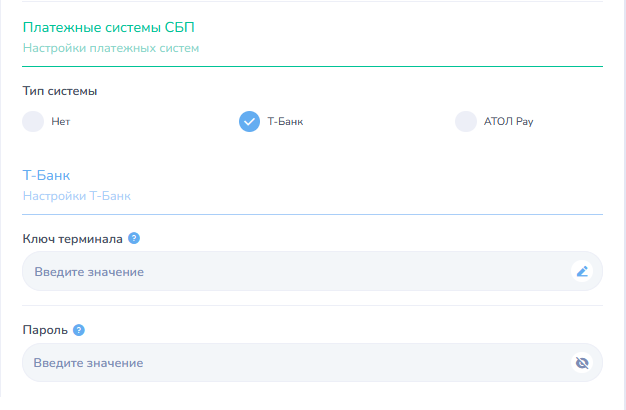
Task: Click the Ключ терминала field label
Action: [73, 239]
